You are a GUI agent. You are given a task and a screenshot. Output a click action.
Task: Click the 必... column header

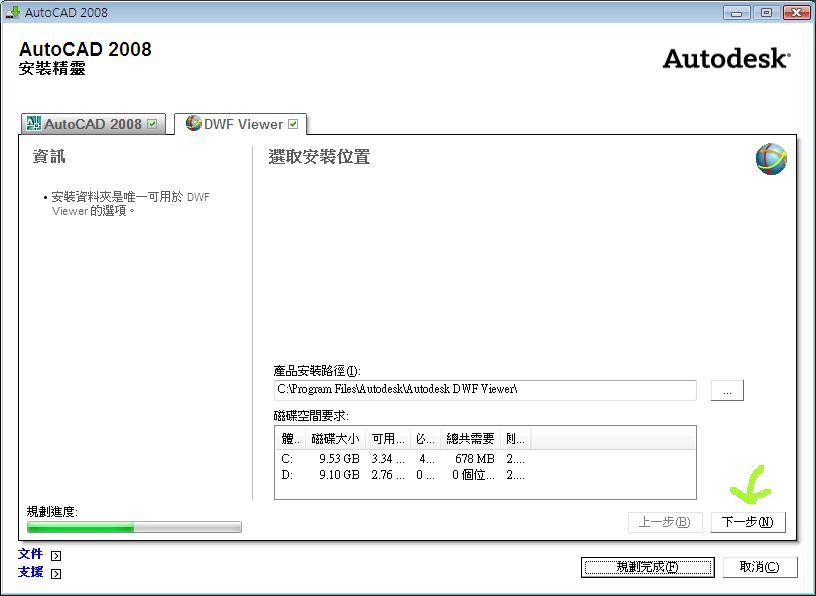(x=425, y=439)
